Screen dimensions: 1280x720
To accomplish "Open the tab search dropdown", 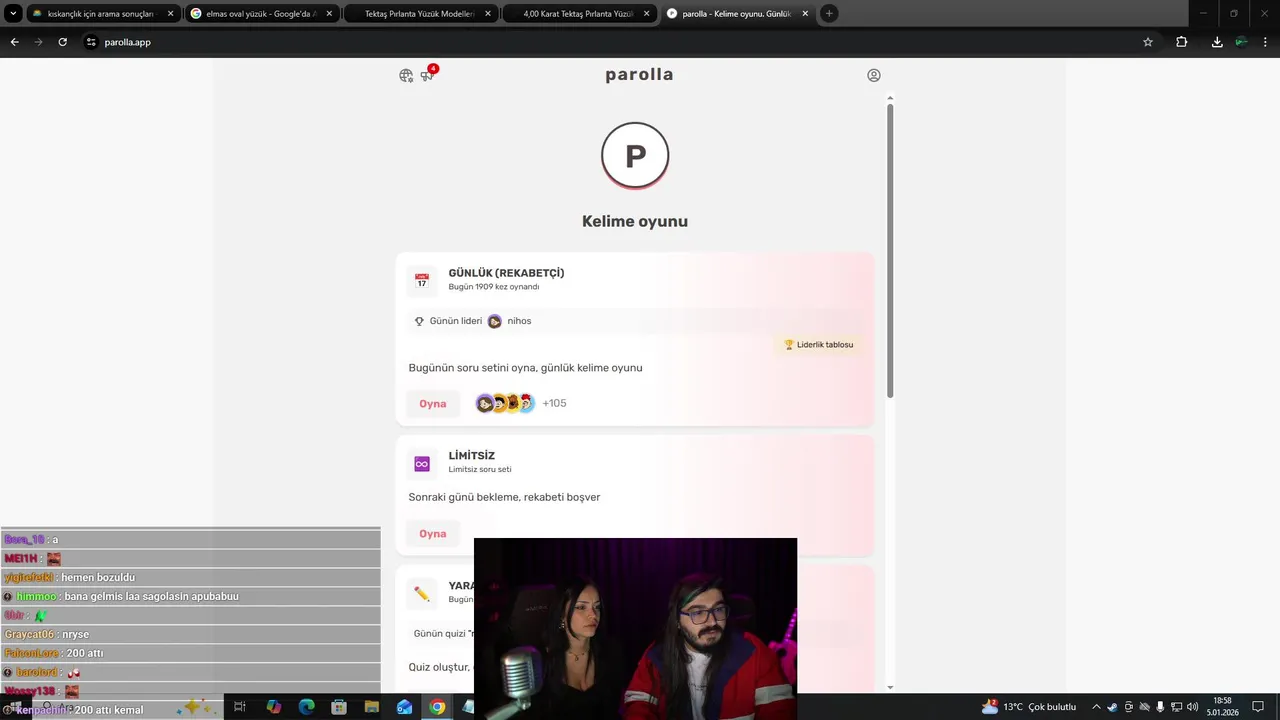I will click(x=13, y=14).
